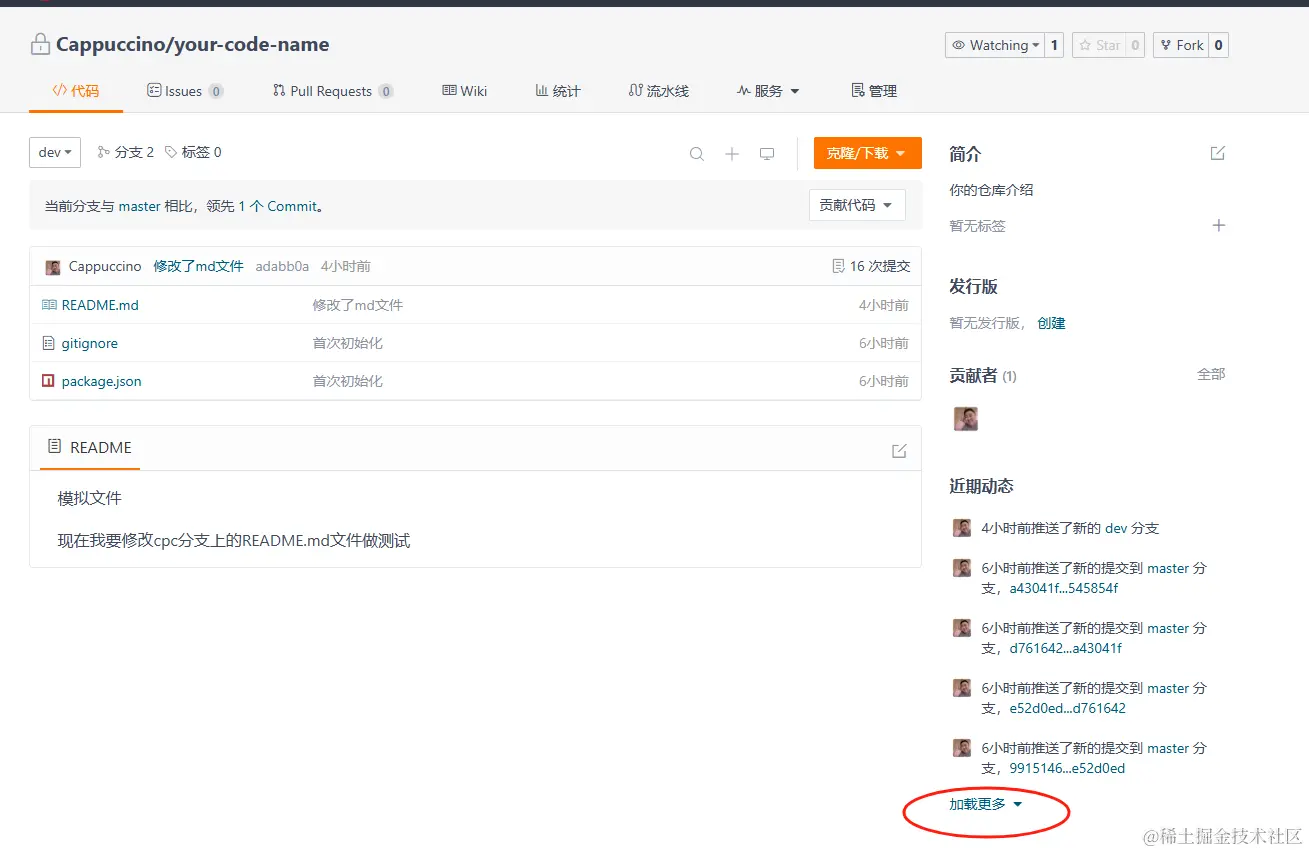This screenshot has width=1309, height=853.
Task: Click the 首次初始化 message in the package.json row
Action: click(348, 381)
